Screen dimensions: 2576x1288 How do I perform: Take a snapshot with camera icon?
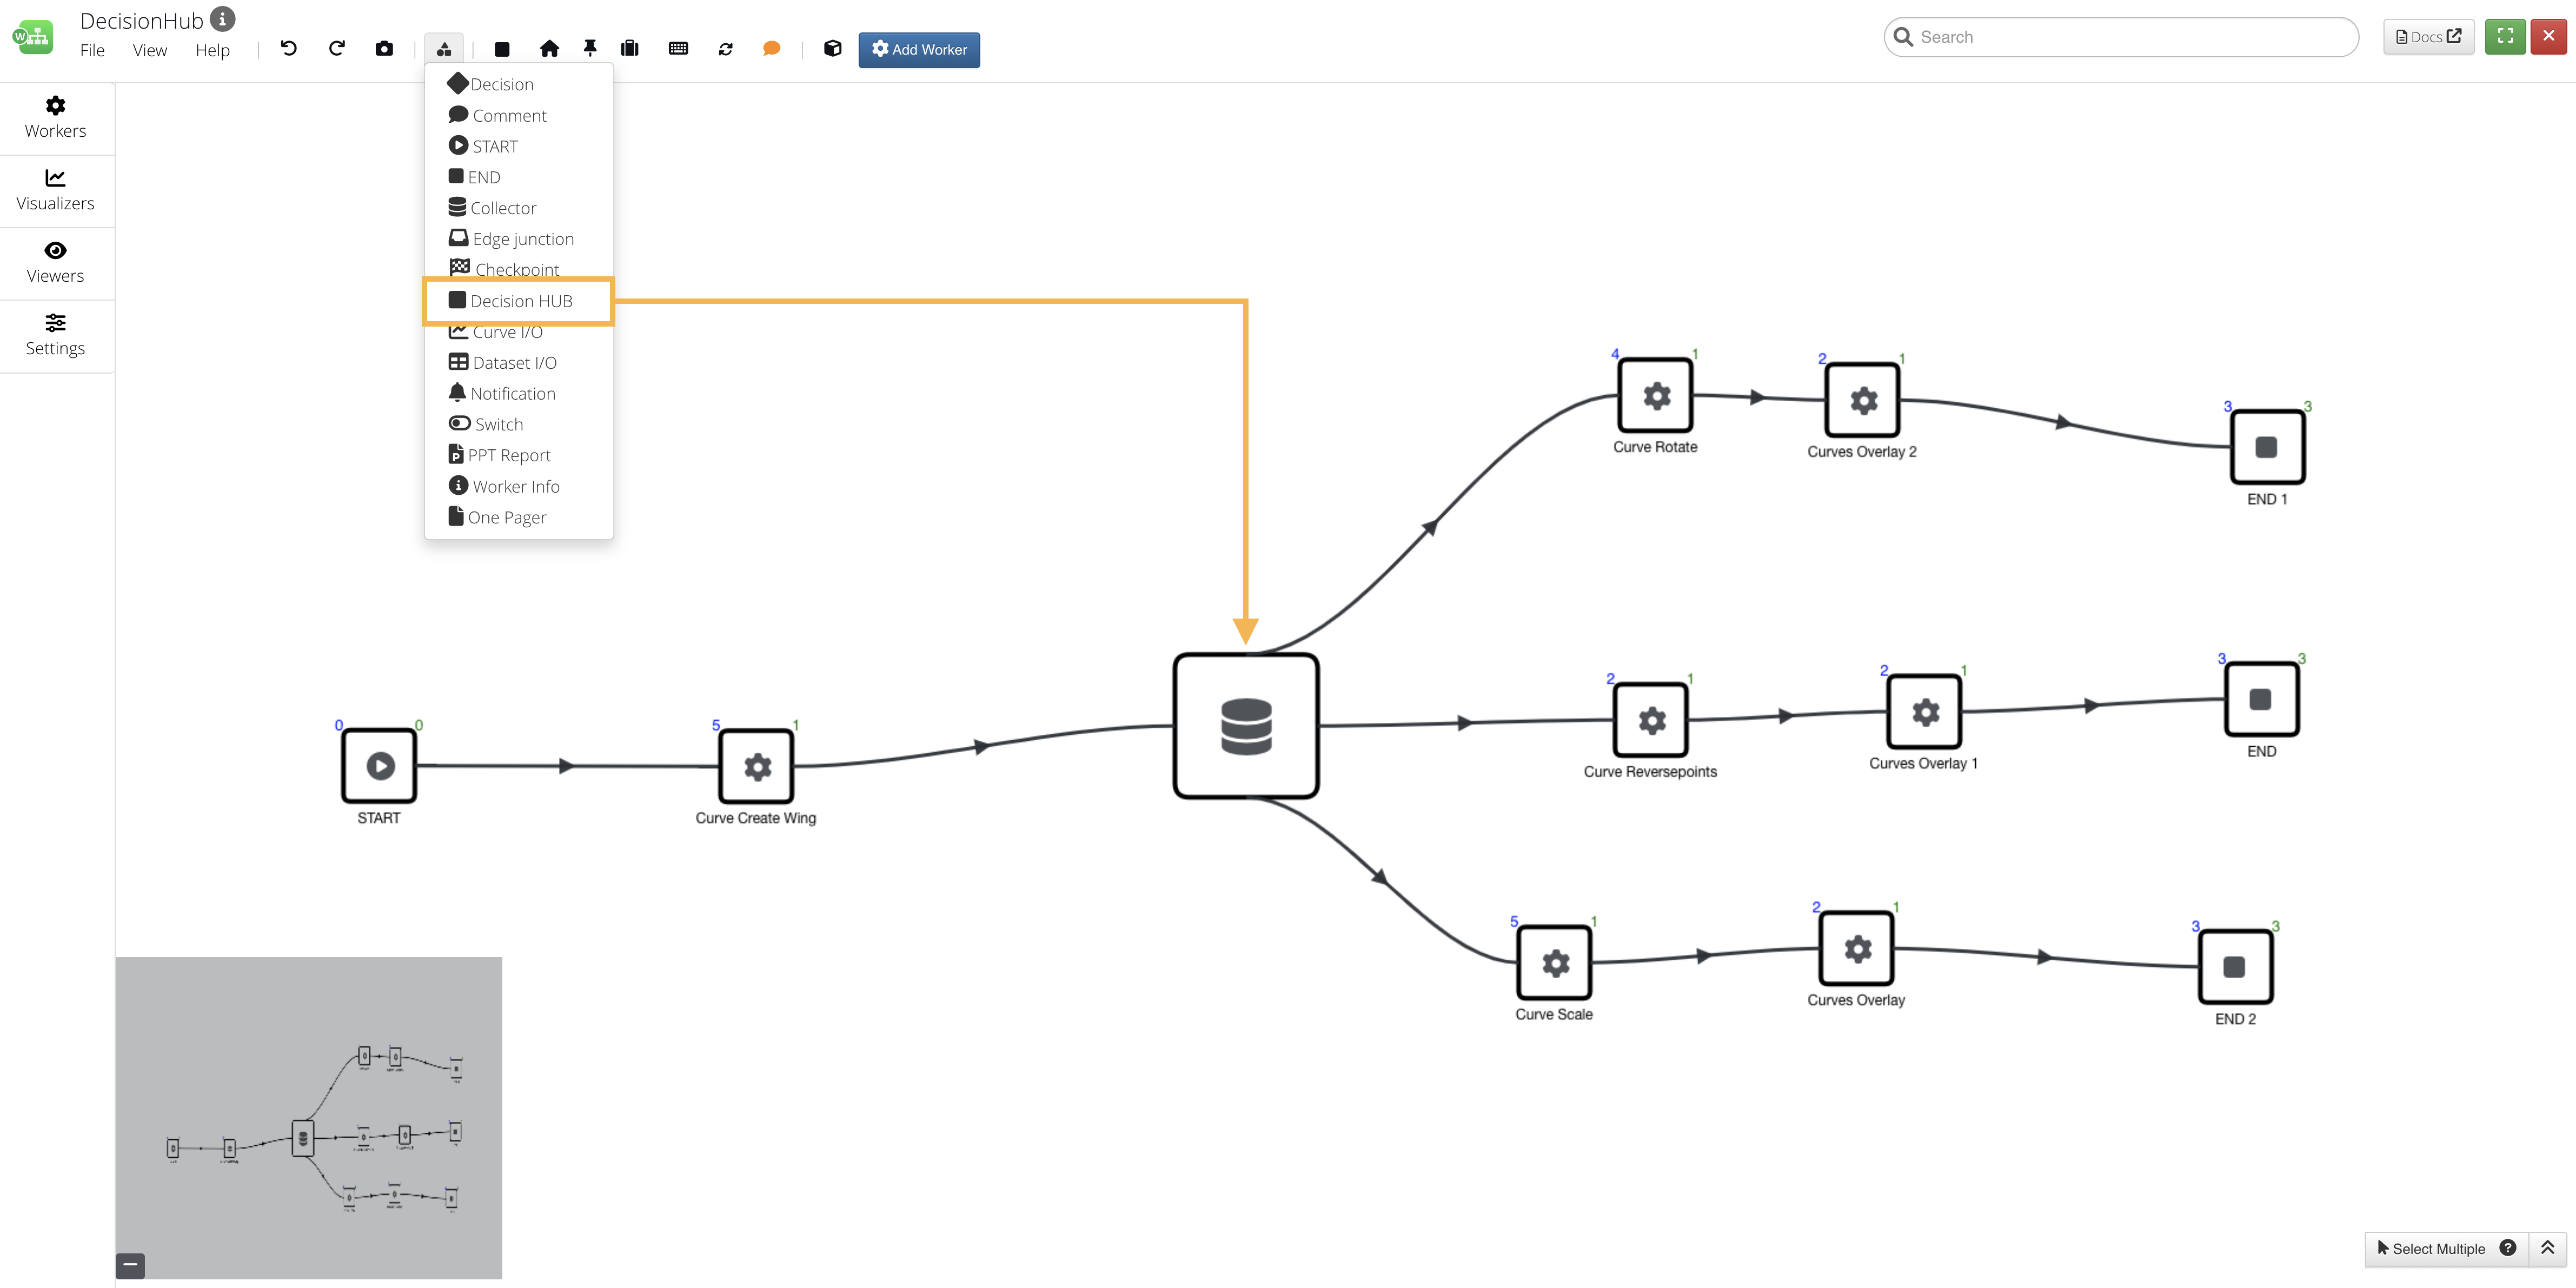pyautogui.click(x=384, y=48)
